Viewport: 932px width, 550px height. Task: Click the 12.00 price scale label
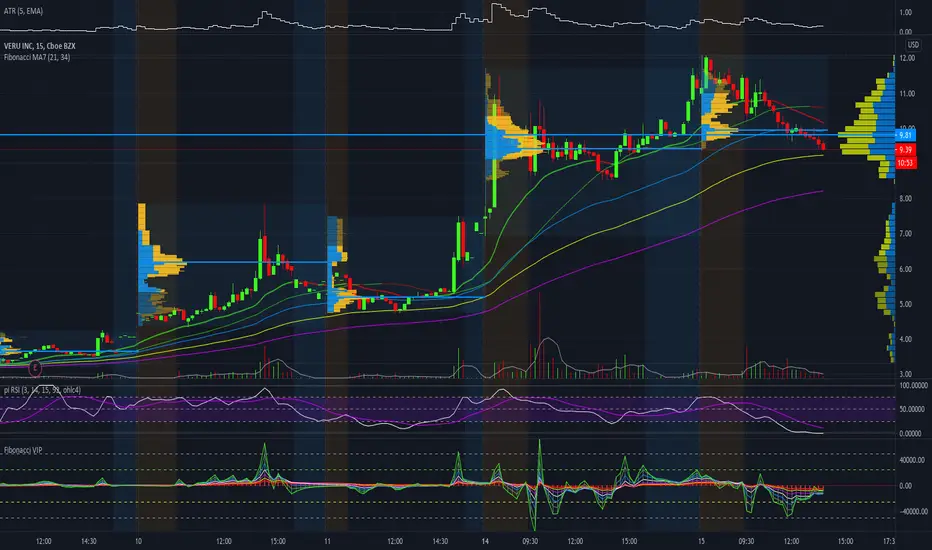click(x=906, y=58)
